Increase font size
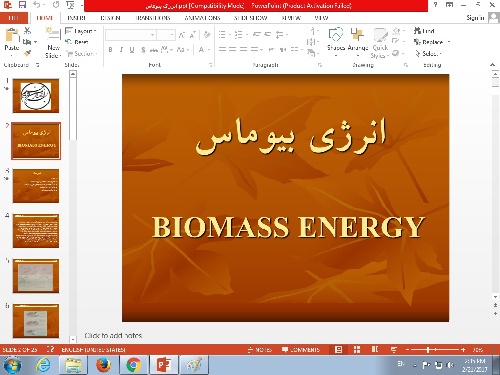 [x=182, y=35]
